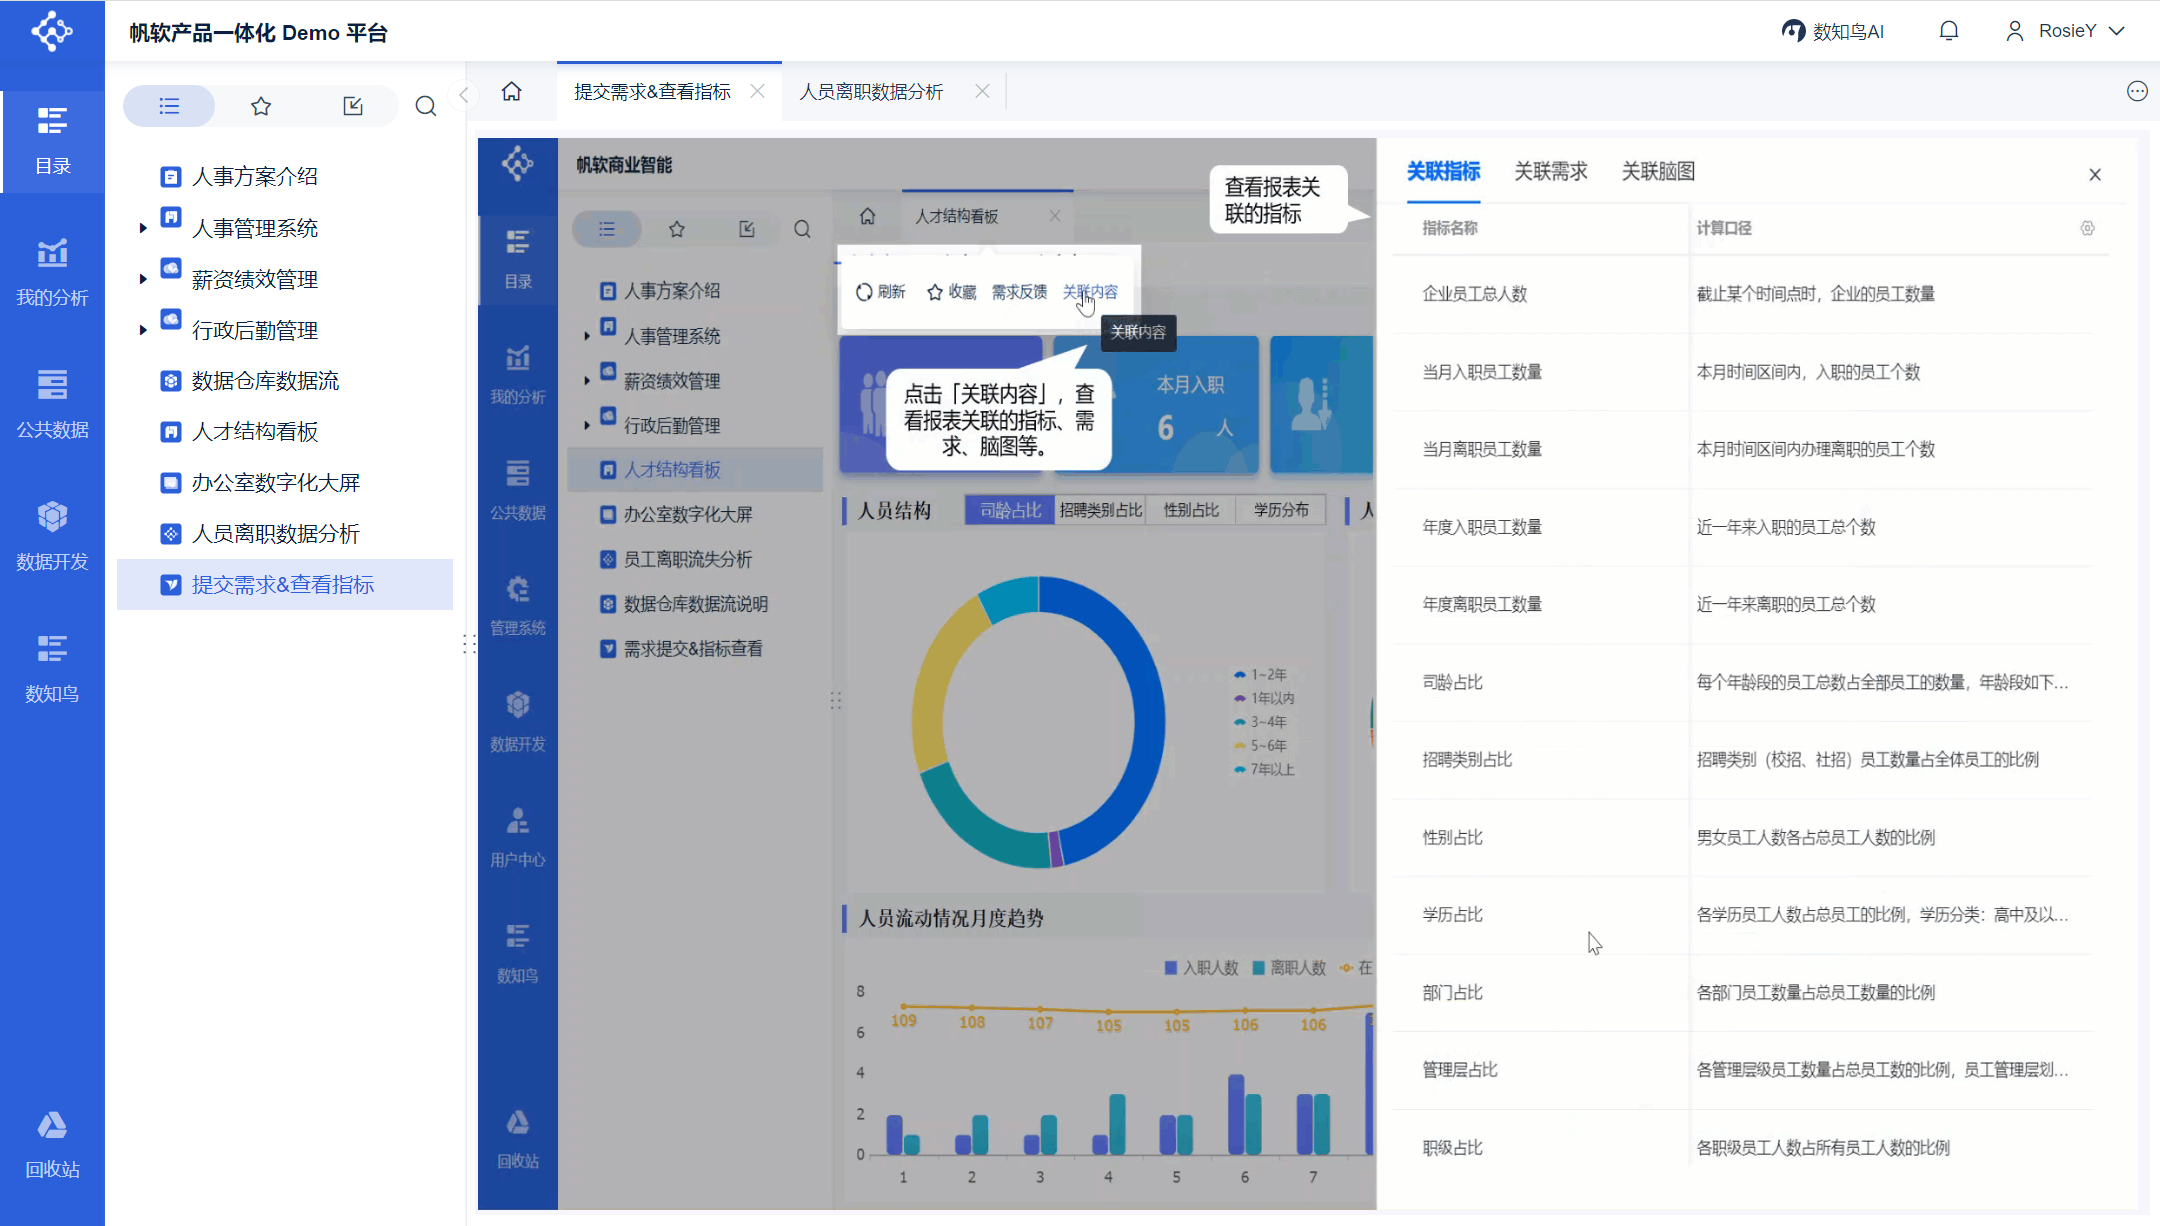Image resolution: width=2160 pixels, height=1226 pixels.
Task: Click the notification bell icon
Action: pyautogui.click(x=1948, y=31)
